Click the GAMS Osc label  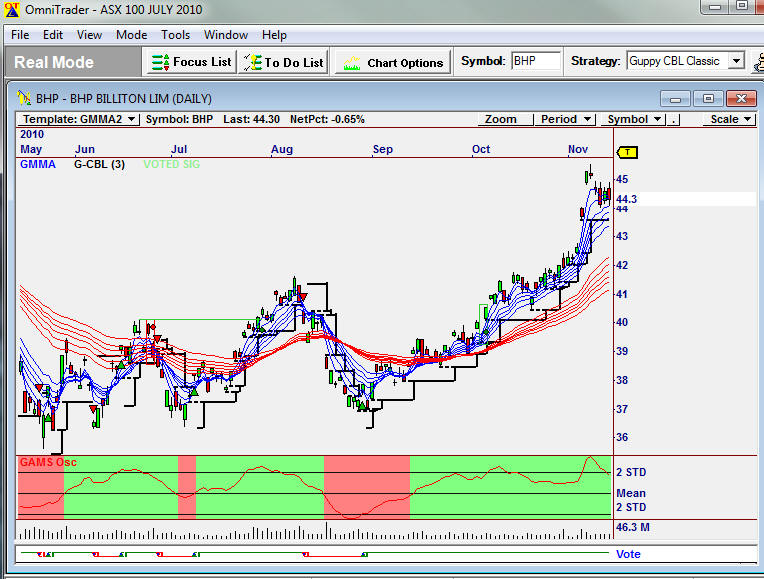(x=48, y=462)
